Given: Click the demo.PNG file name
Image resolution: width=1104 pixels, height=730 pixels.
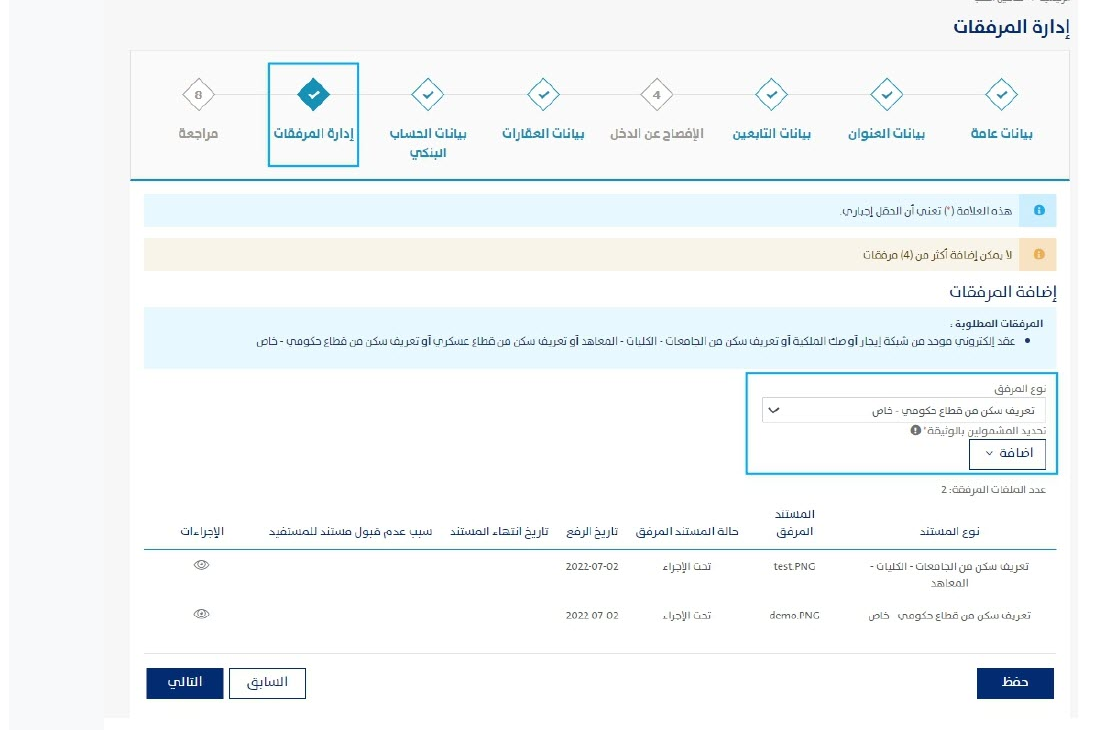Looking at the screenshot, I should pos(794,615).
